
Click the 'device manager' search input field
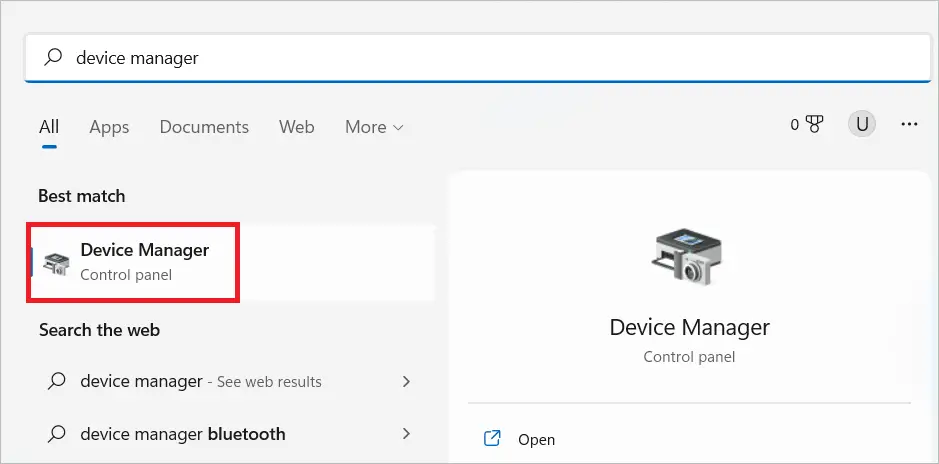click(x=478, y=58)
